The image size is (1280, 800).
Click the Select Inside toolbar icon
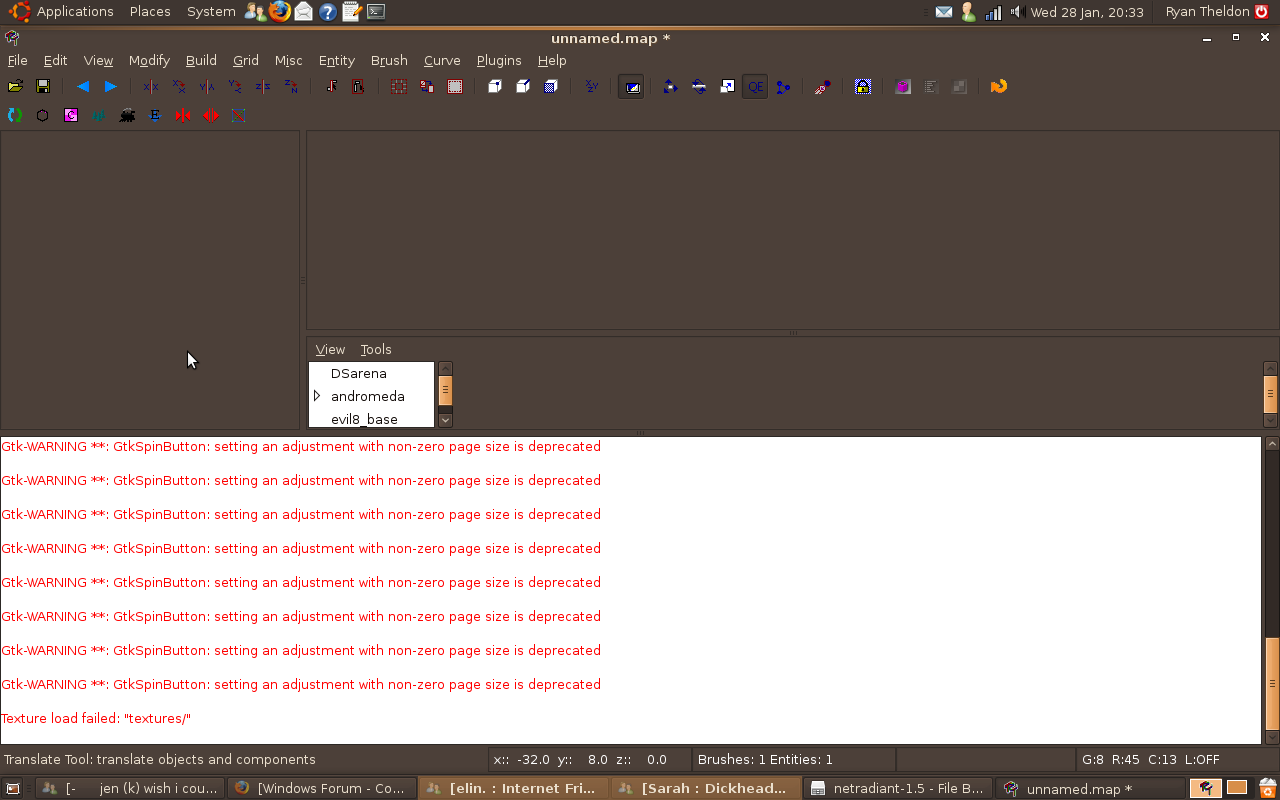pos(359,87)
